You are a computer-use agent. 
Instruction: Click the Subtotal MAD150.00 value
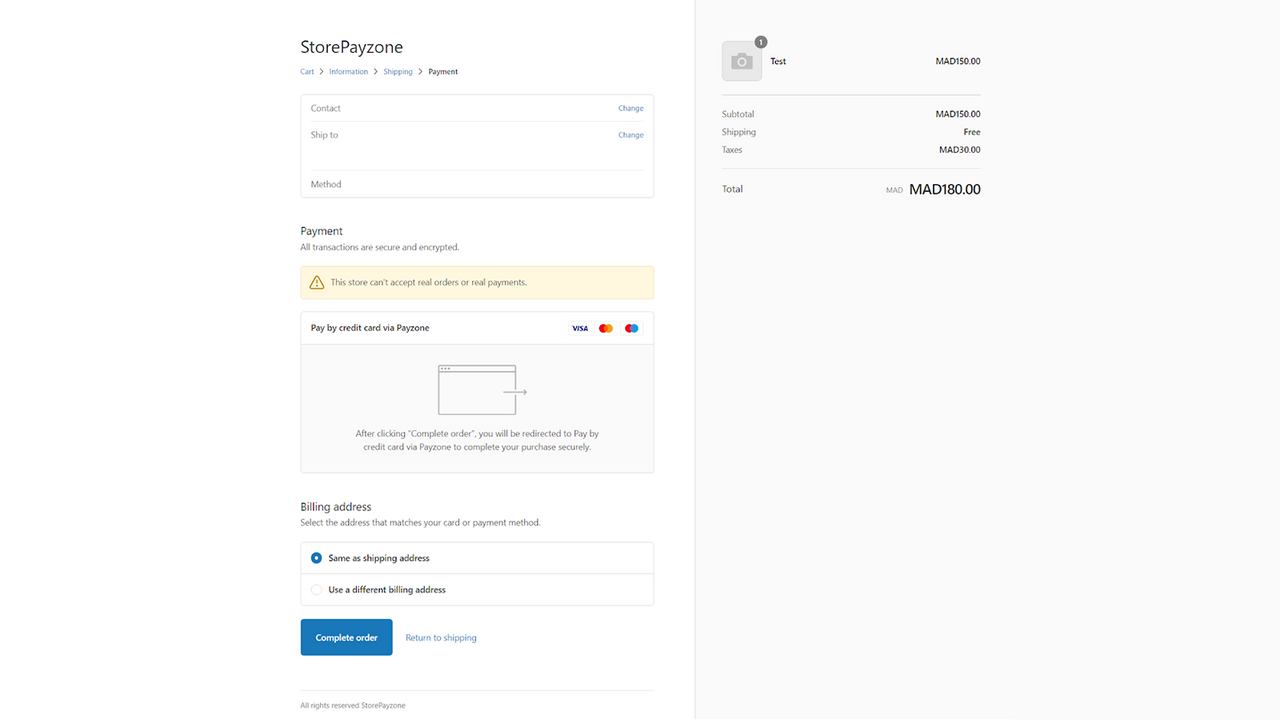click(958, 114)
